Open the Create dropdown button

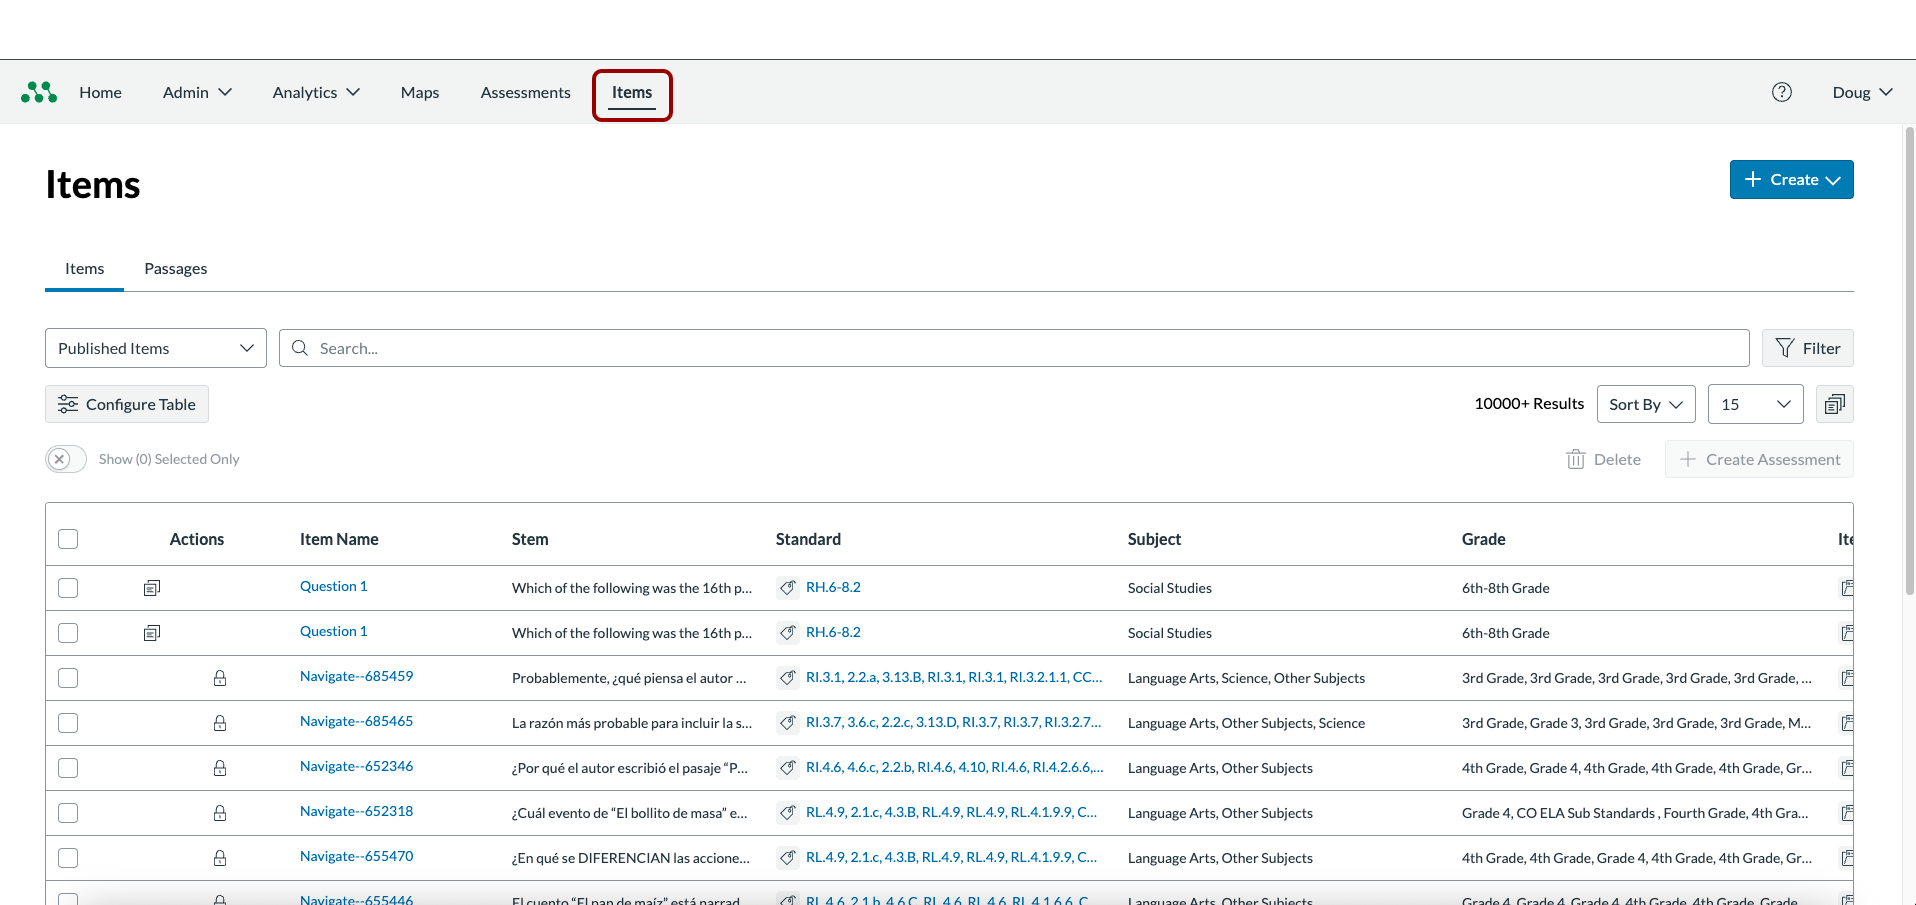[1792, 180]
